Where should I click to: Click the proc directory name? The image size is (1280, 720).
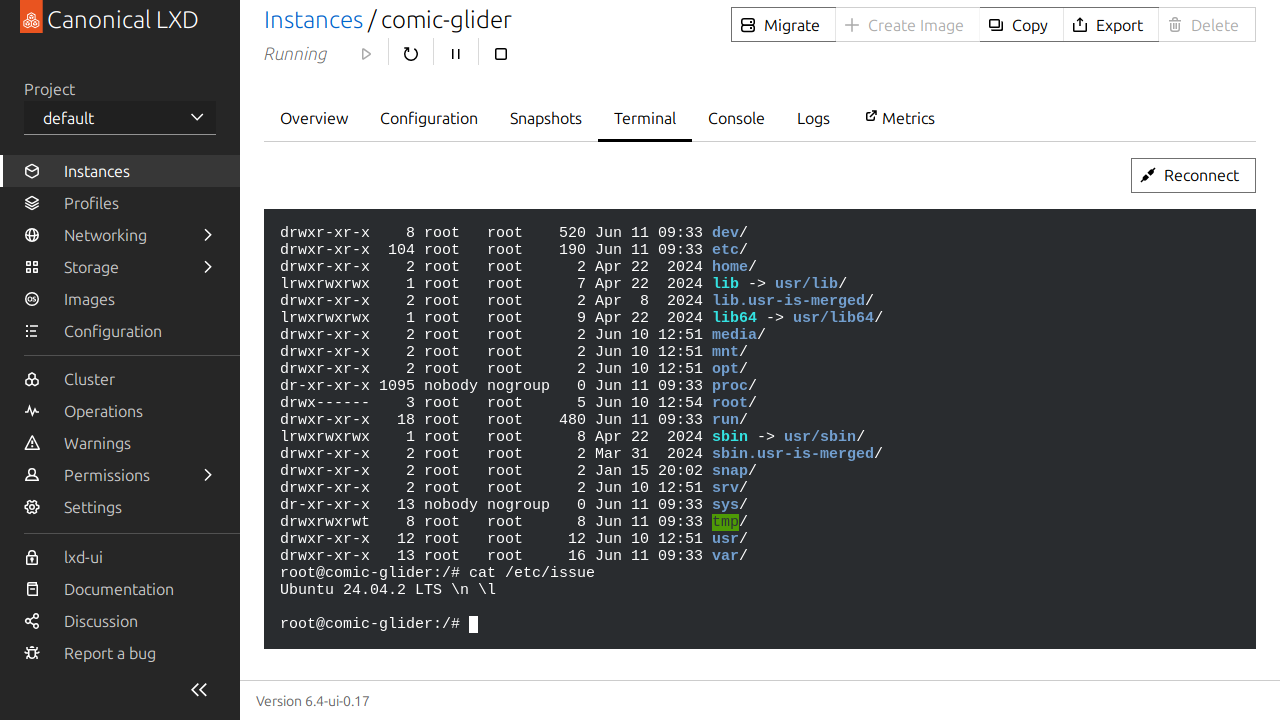(730, 385)
